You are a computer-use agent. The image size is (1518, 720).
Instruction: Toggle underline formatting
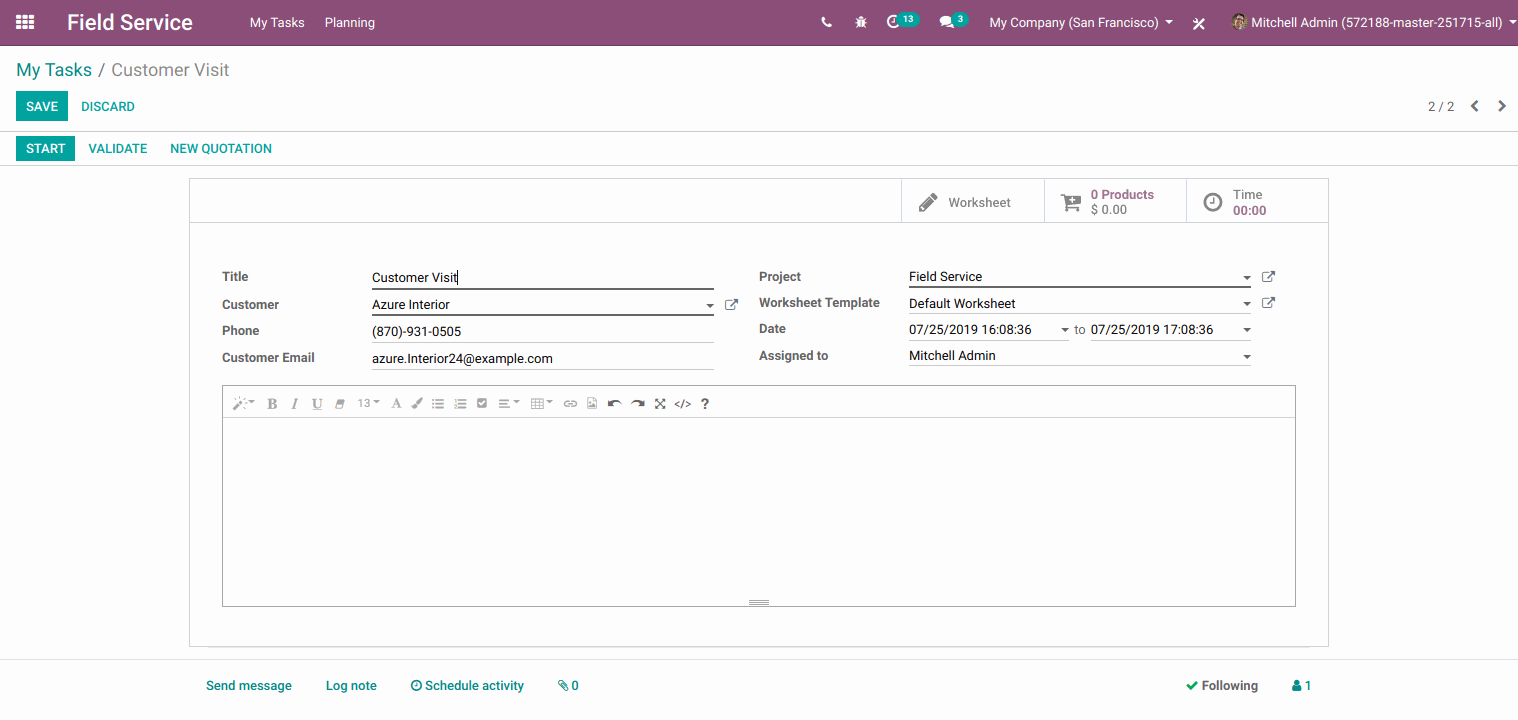point(317,403)
